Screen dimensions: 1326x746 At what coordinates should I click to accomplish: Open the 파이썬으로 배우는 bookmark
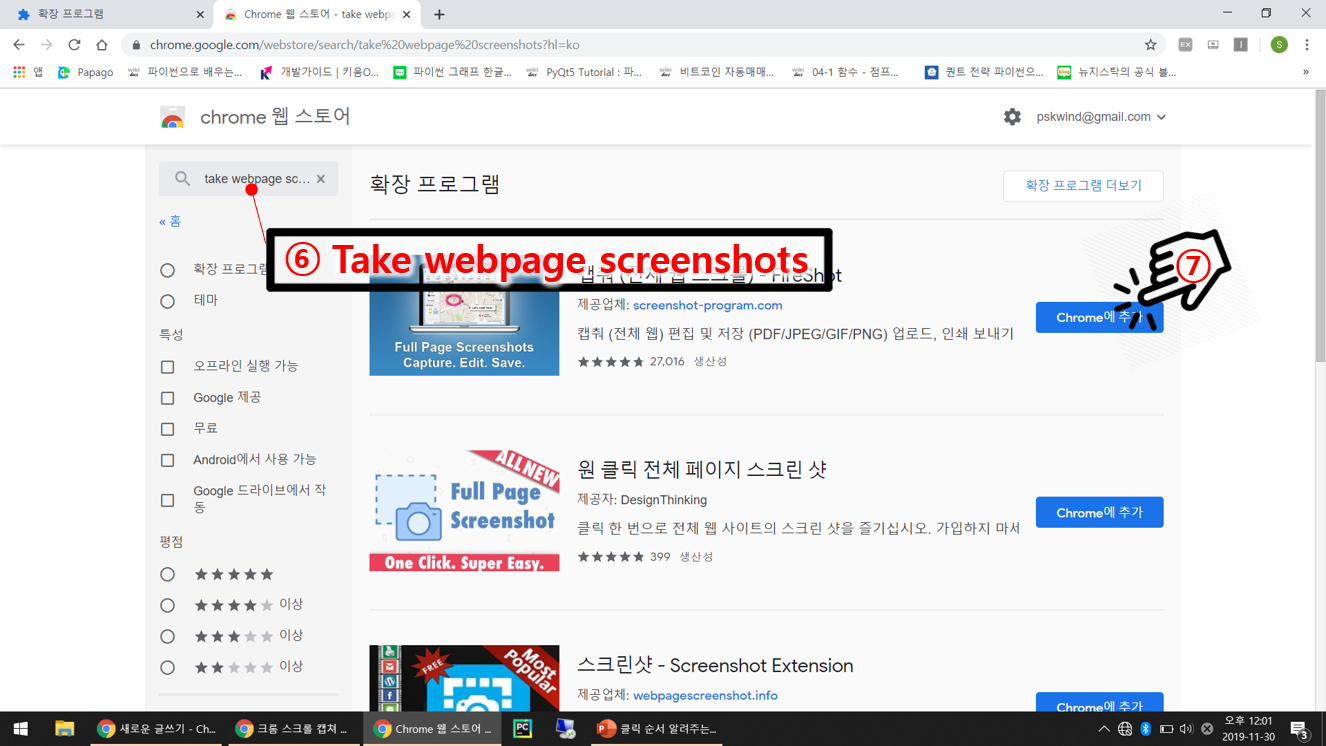point(185,72)
